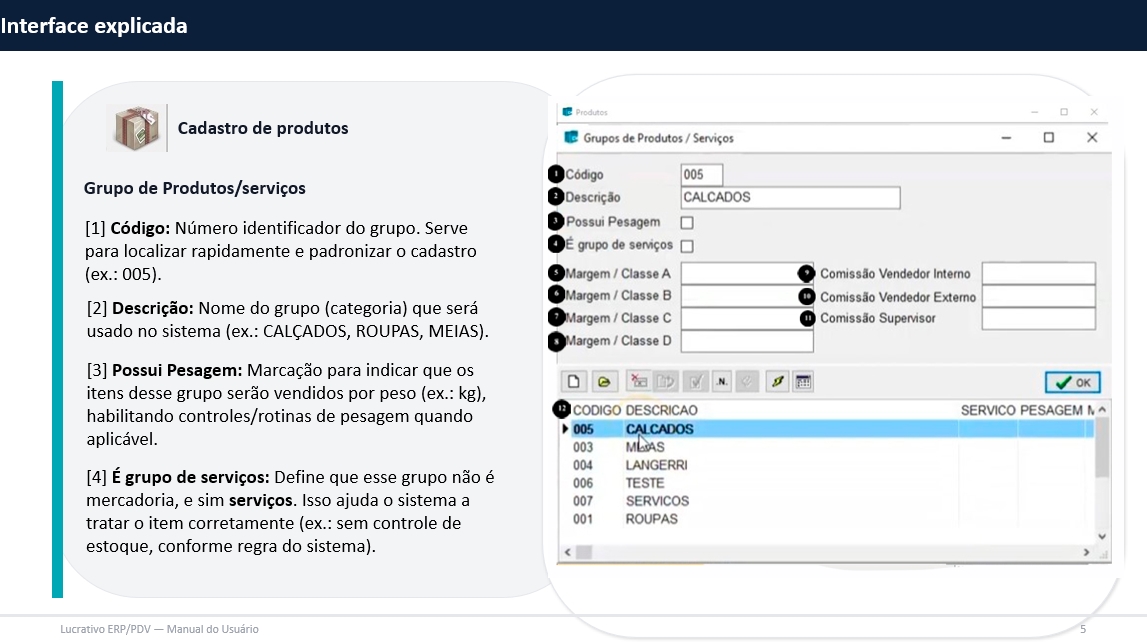Click the grayed checkmark confirm toolbar icon
The image size is (1147, 643).
(695, 381)
